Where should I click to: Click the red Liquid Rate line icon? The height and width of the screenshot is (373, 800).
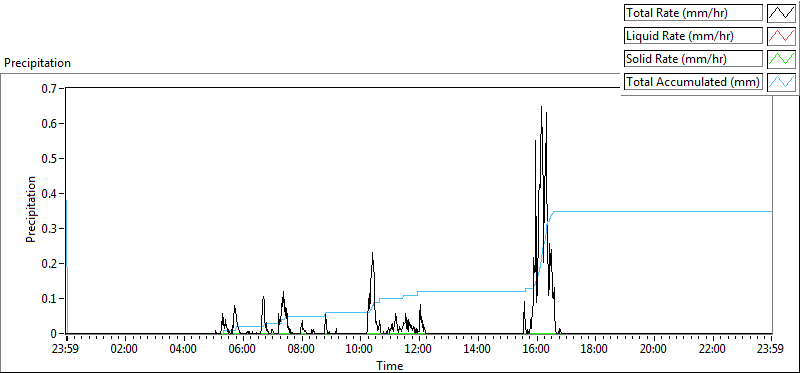coord(782,36)
